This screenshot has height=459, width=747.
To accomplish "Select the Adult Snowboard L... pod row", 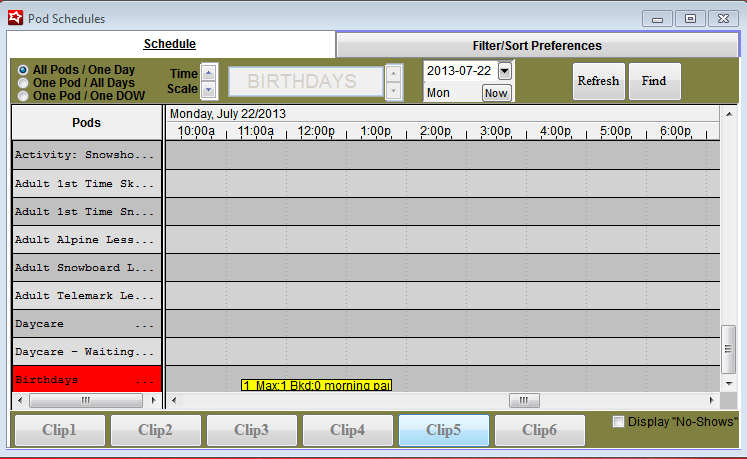I will 87,268.
